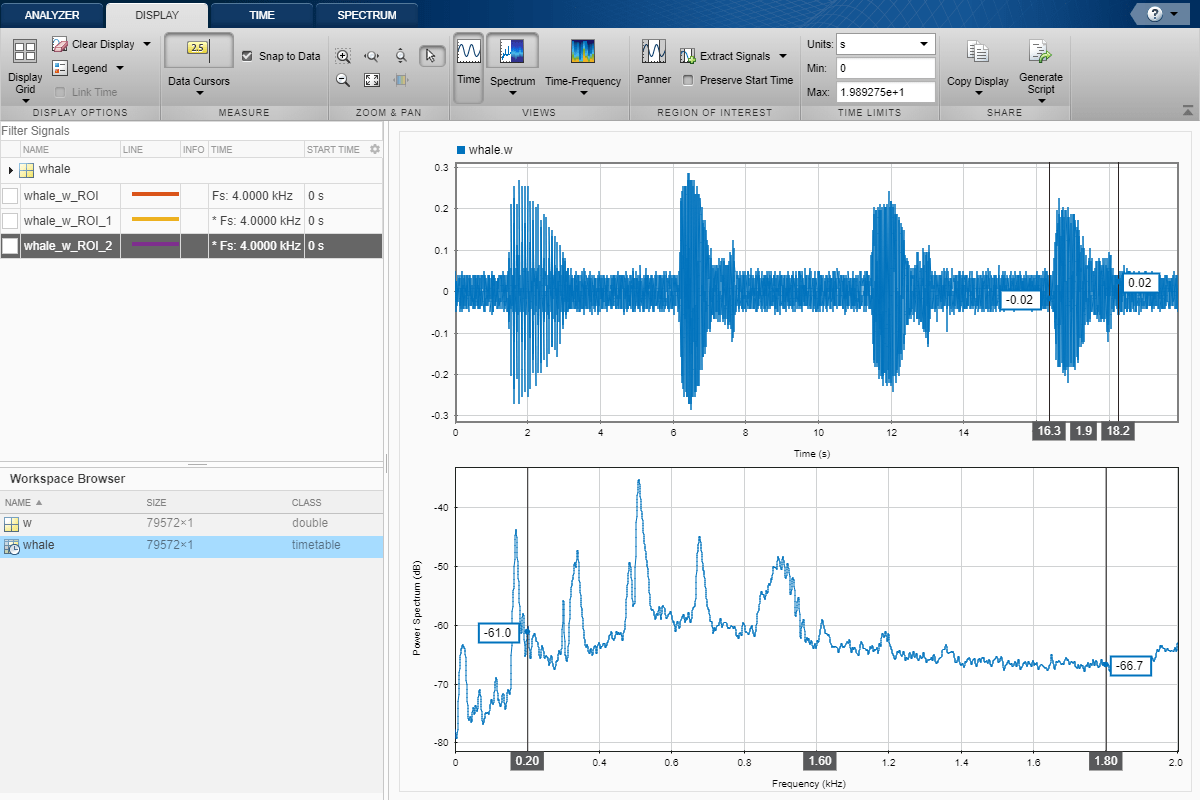Toggle the Snap to Data checkbox
This screenshot has width=1200, height=800.
tap(248, 56)
